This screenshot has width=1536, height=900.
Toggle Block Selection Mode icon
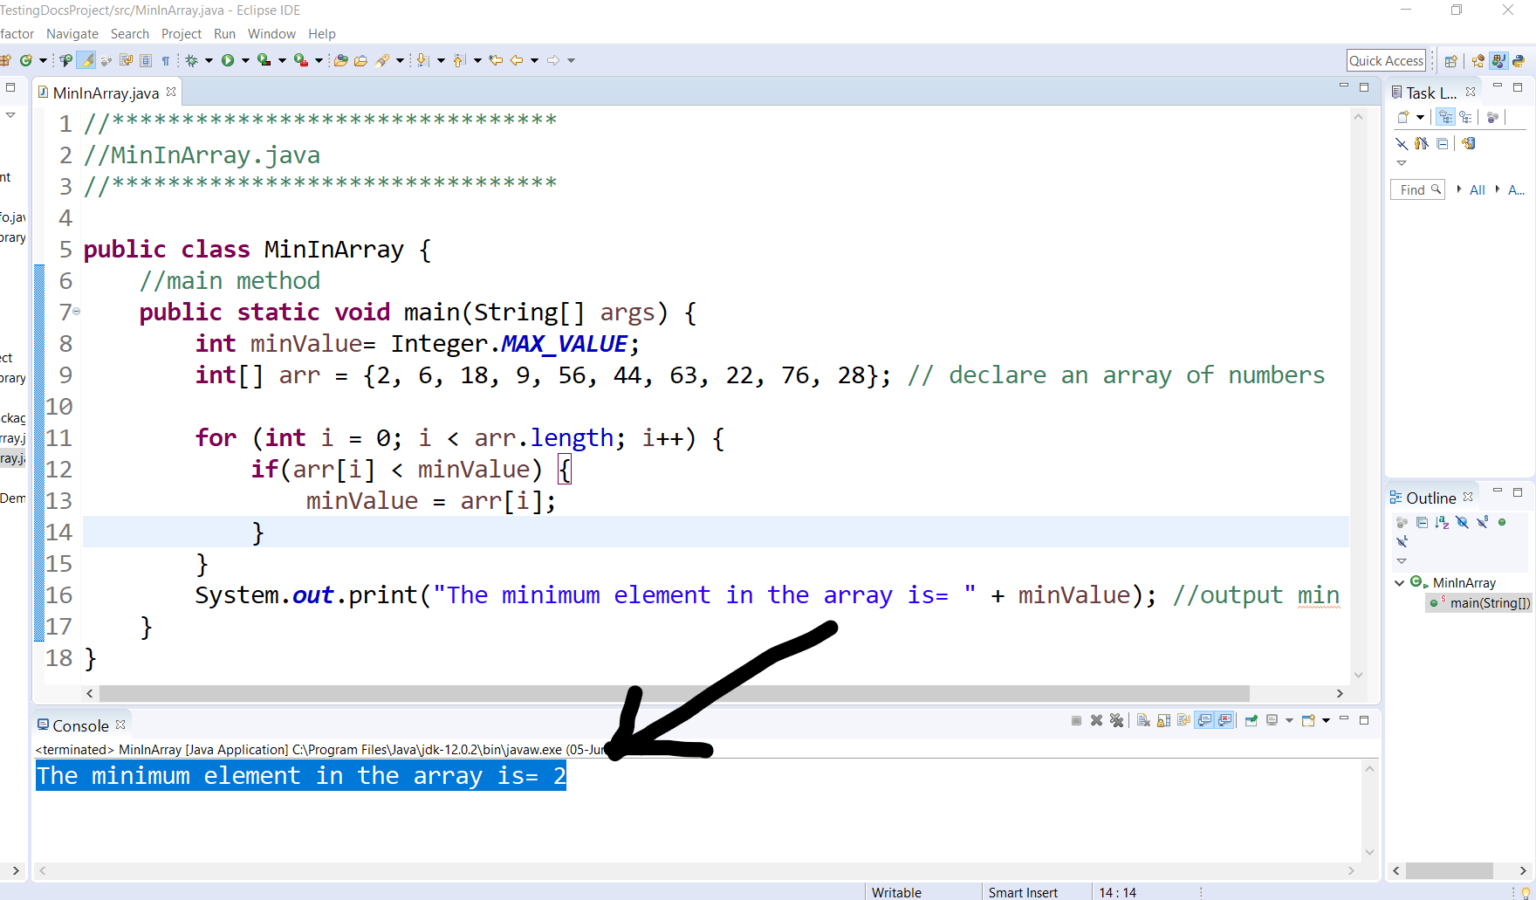[x=145, y=60]
